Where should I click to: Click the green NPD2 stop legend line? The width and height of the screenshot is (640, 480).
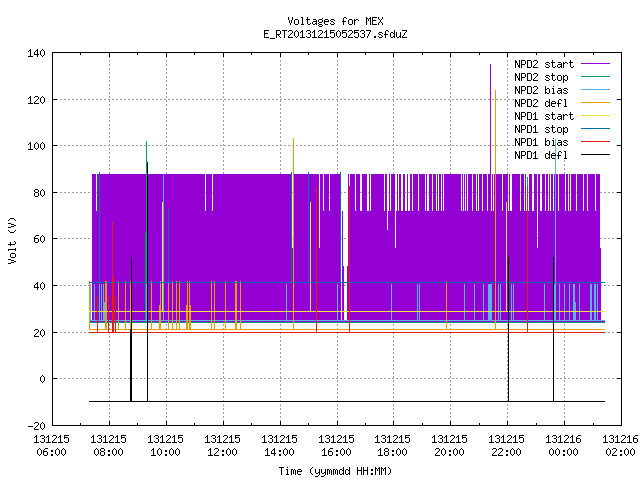[595, 77]
